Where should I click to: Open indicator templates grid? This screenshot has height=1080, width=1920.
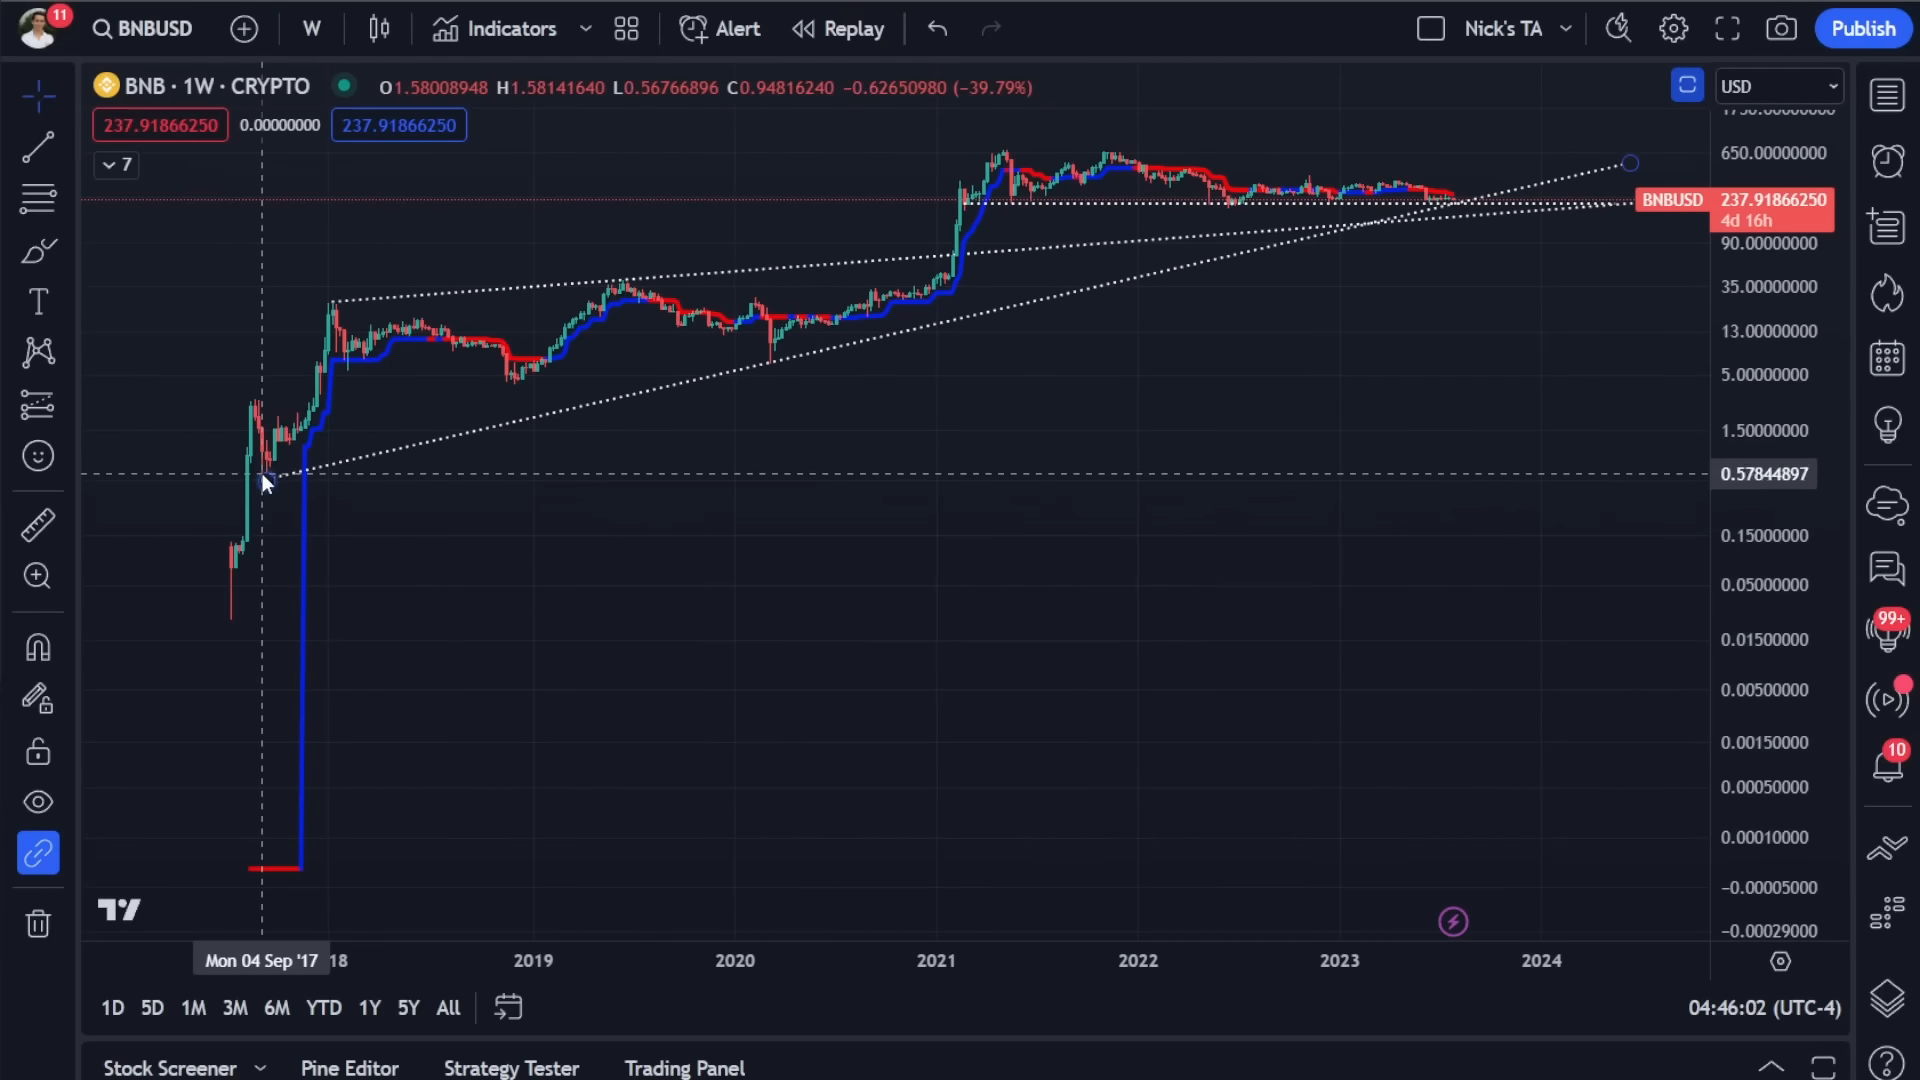[x=627, y=29]
